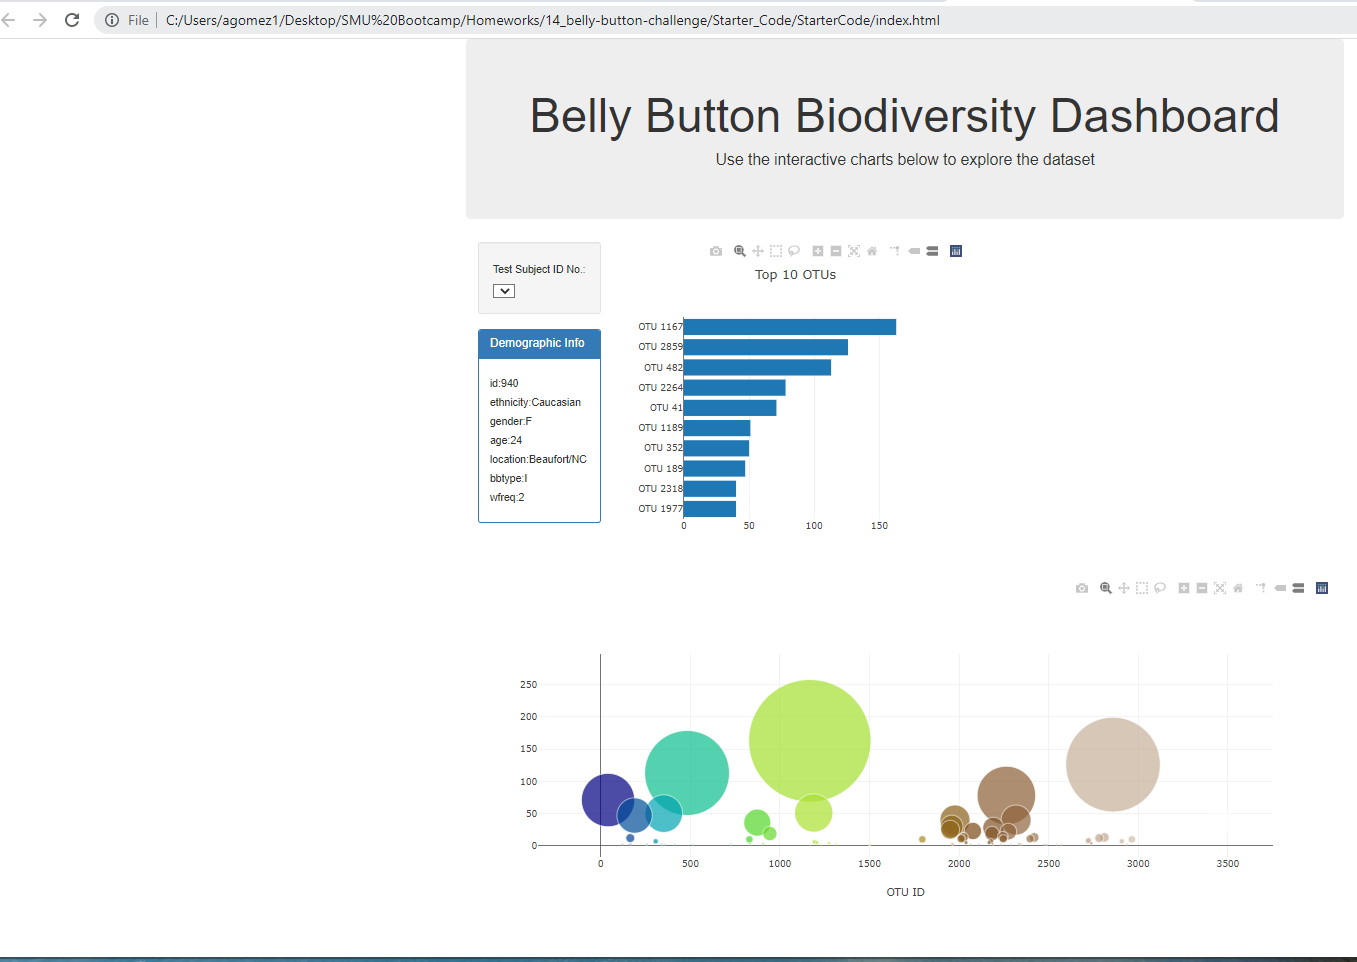Activate the Pan tool on the bubble chart

click(1122, 588)
